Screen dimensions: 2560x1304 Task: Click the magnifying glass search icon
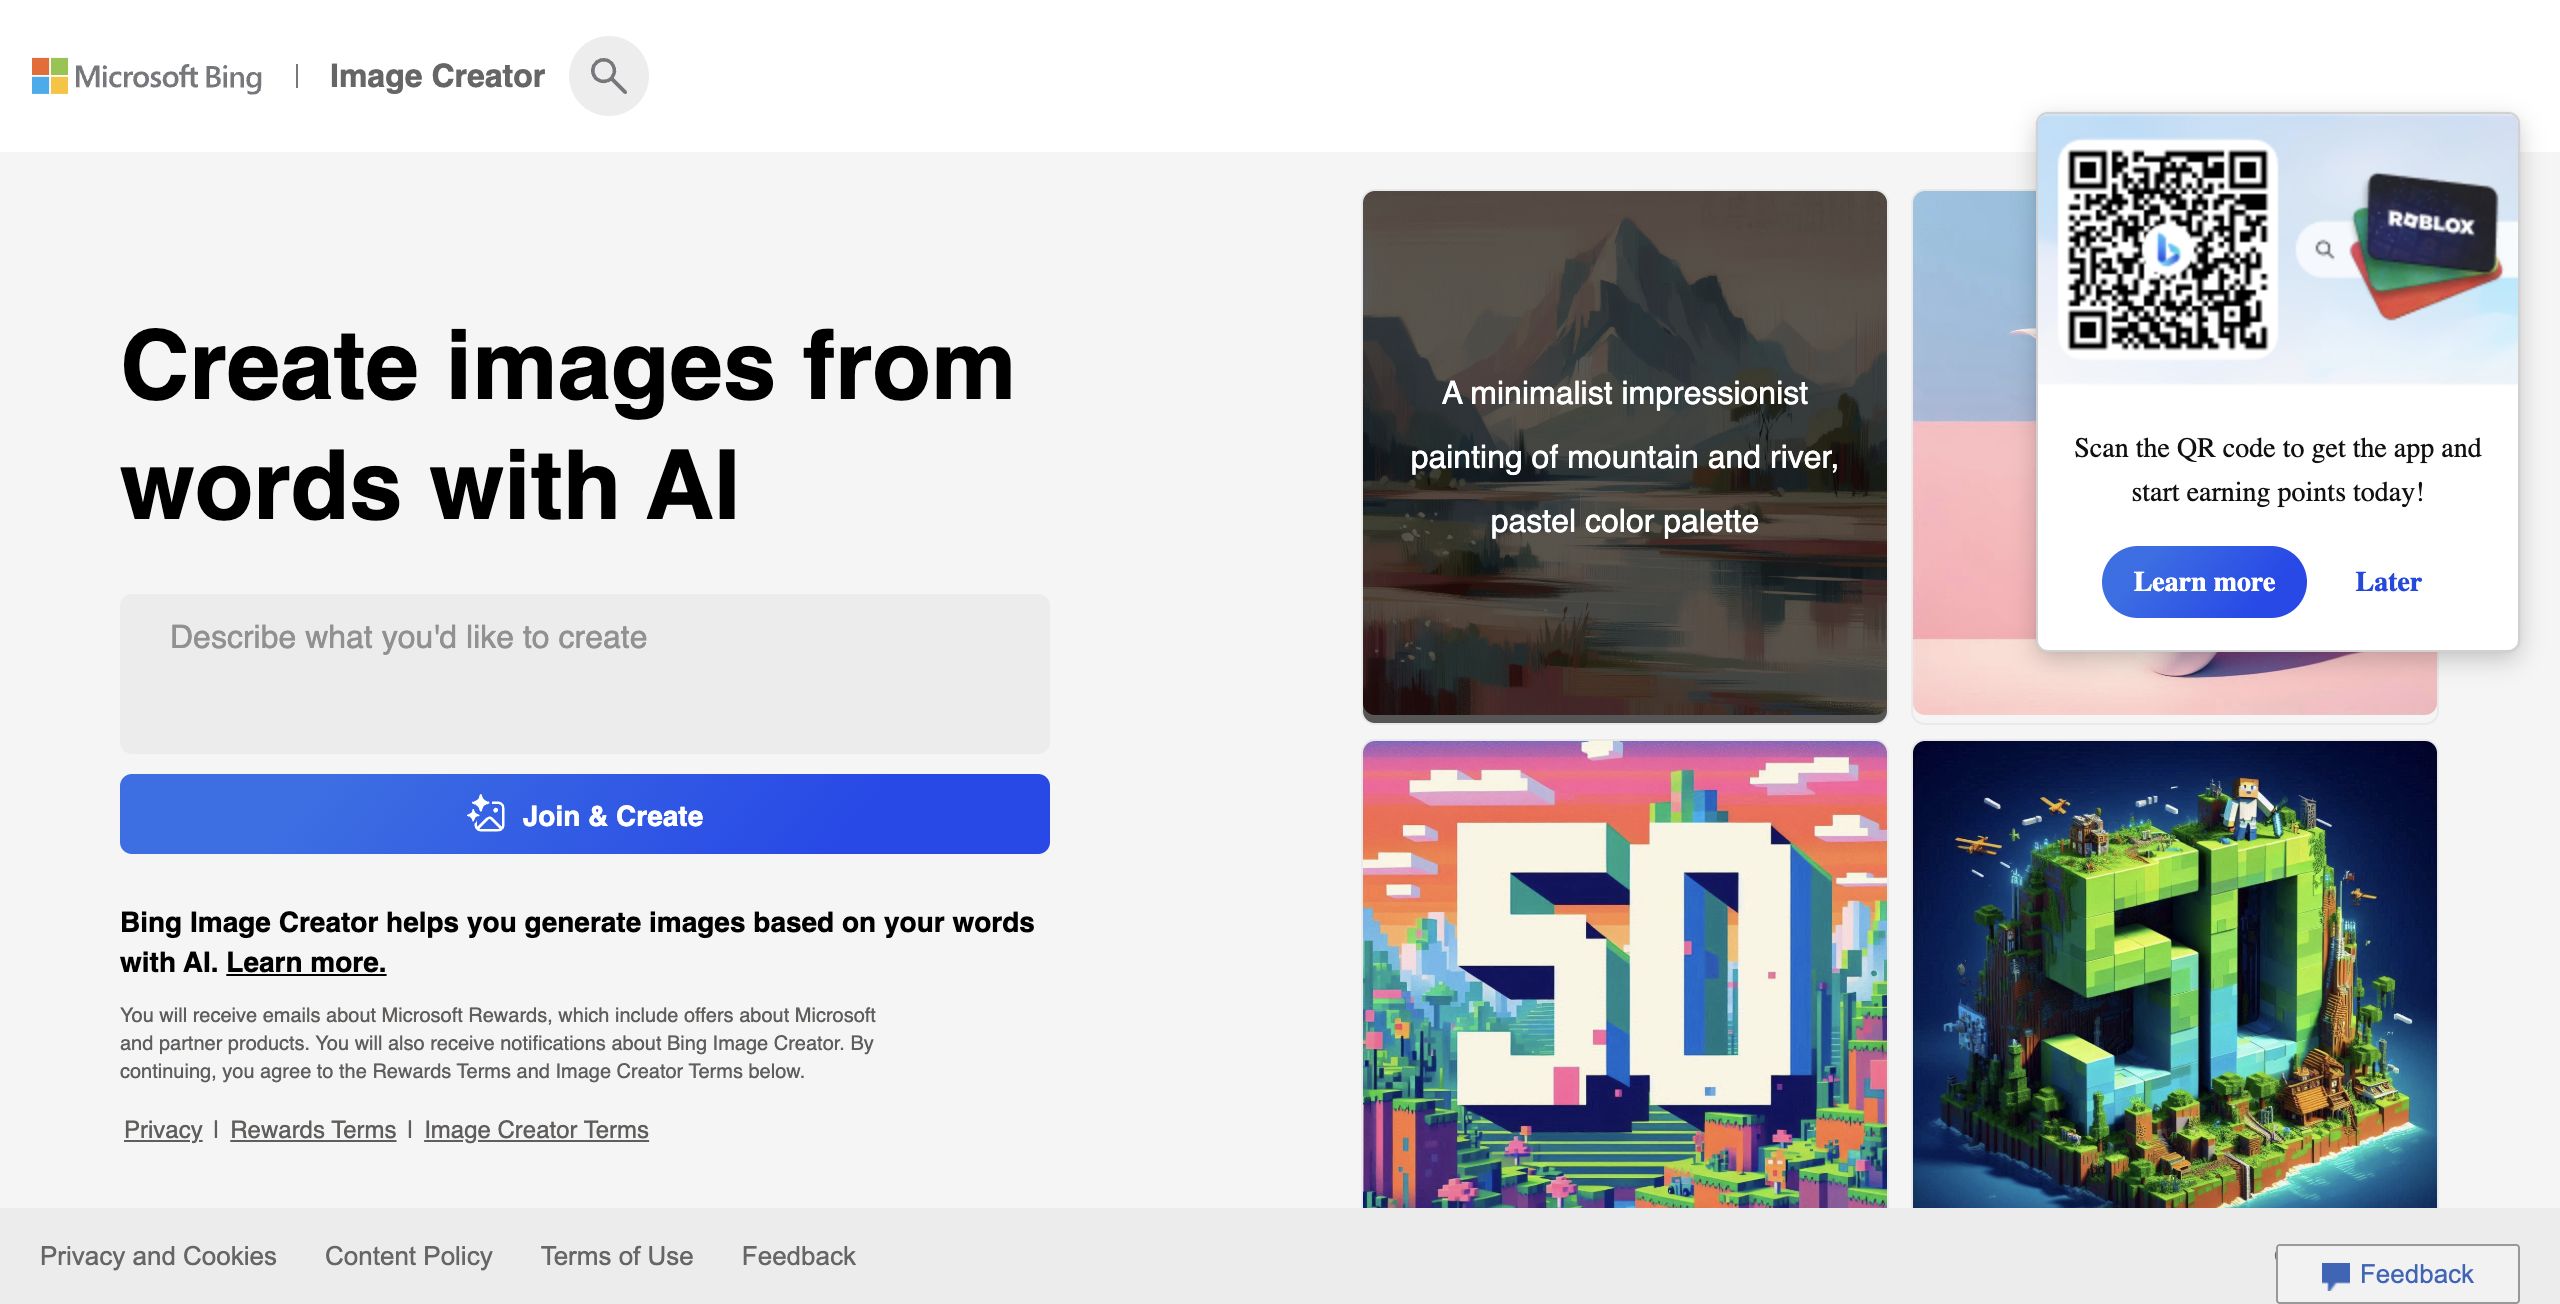pyautogui.click(x=608, y=76)
